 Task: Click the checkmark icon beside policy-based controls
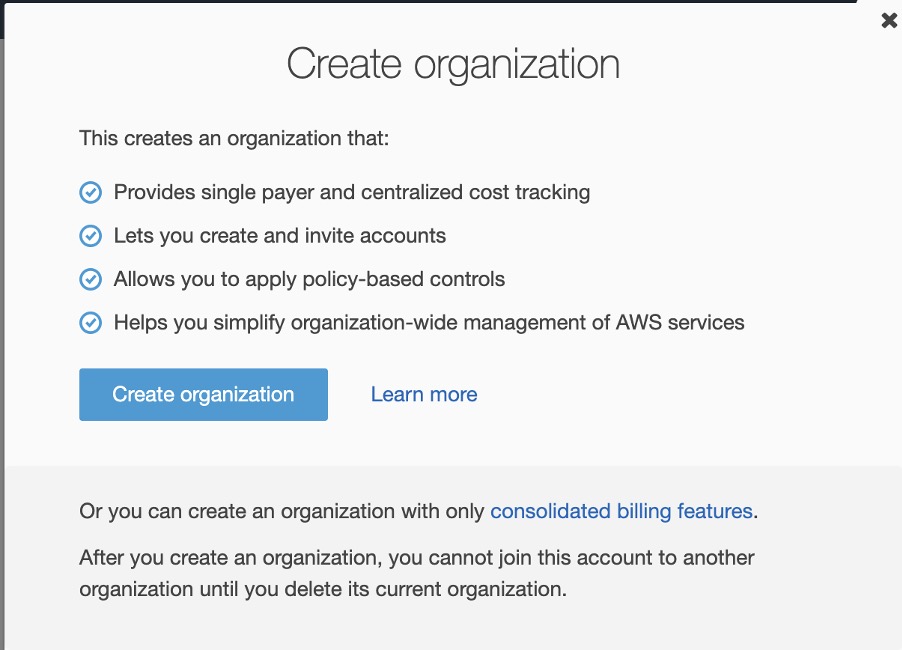pyautogui.click(x=90, y=279)
